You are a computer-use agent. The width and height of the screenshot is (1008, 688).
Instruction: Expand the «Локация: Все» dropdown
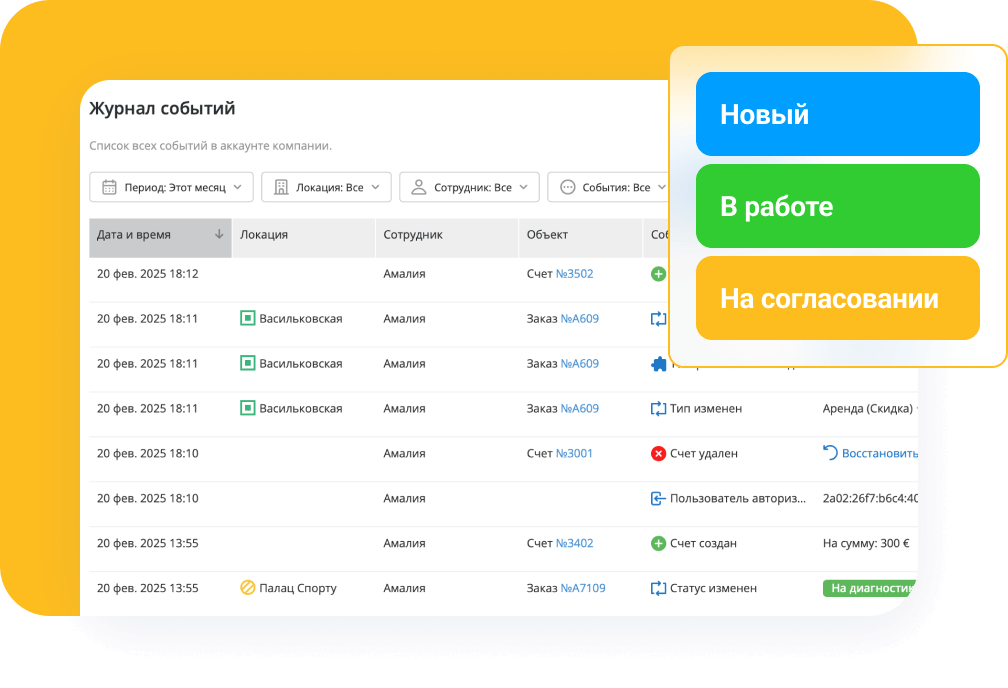click(325, 186)
